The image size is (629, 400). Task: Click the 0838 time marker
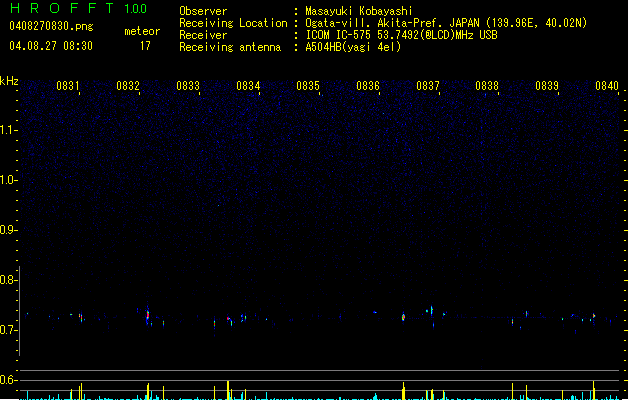[x=487, y=86]
